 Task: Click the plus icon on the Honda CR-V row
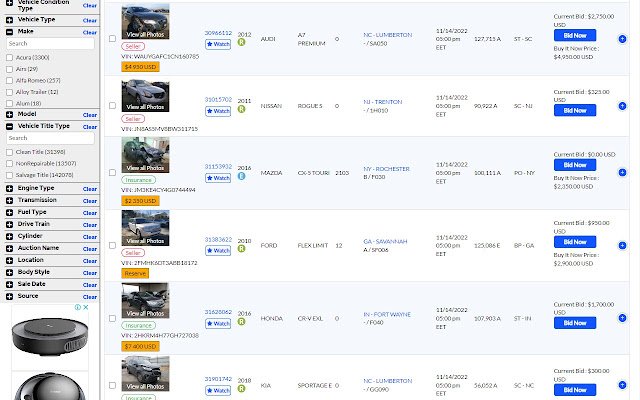[622, 318]
